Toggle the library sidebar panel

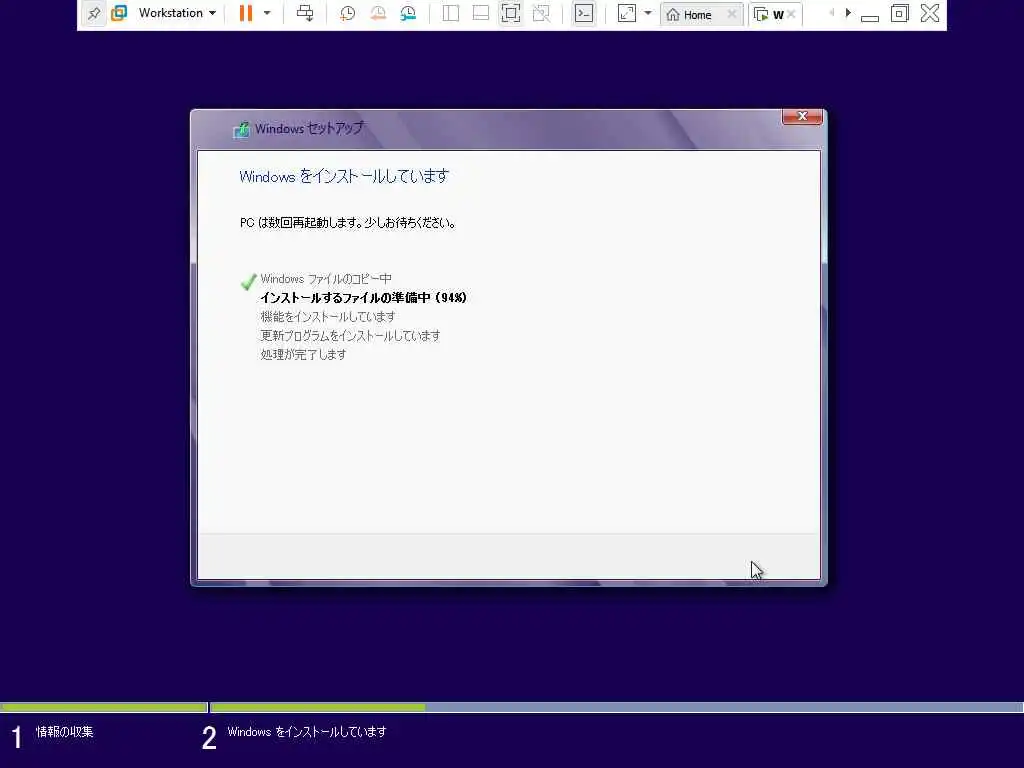(x=451, y=13)
